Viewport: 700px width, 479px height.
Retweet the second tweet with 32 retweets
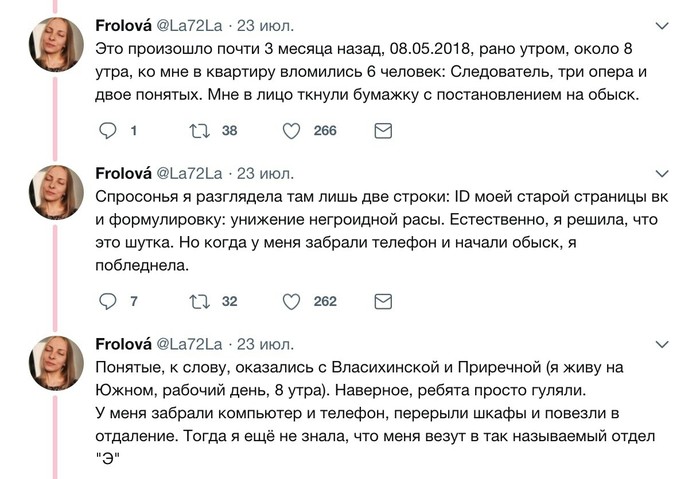[x=198, y=301]
